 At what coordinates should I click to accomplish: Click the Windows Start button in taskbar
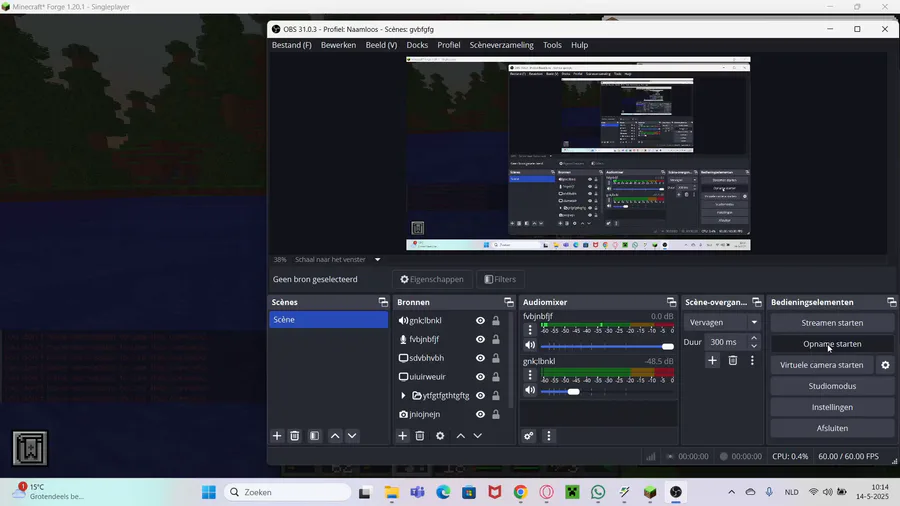[x=209, y=492]
